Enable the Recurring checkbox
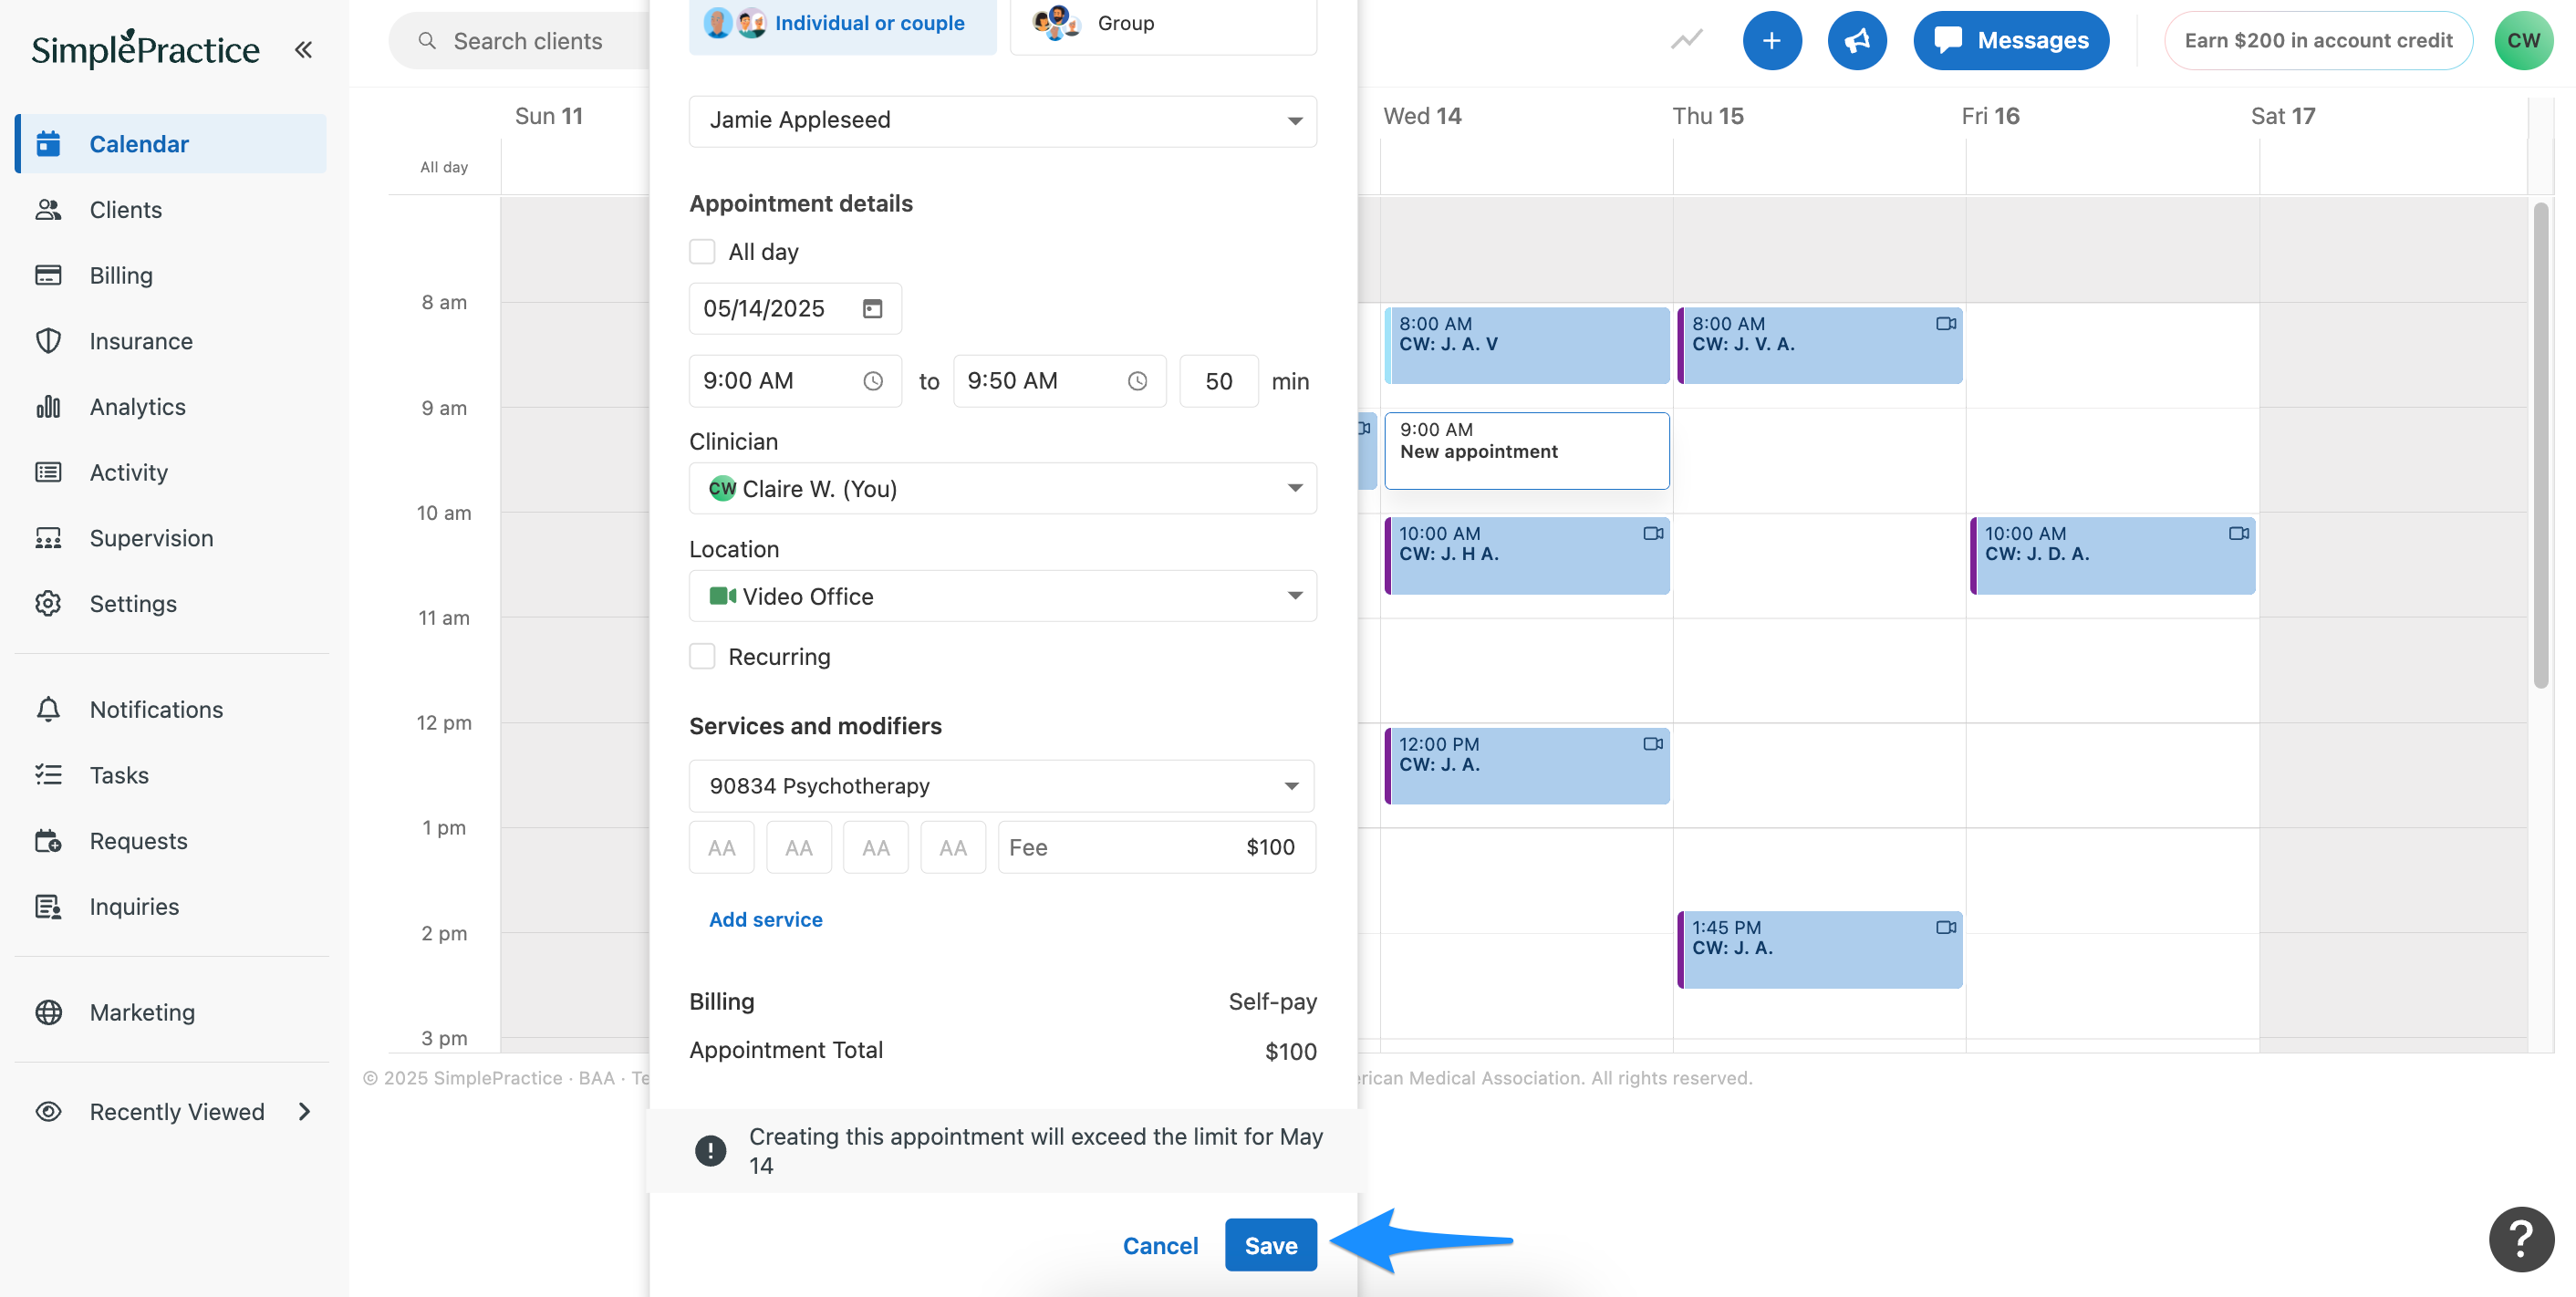The image size is (2576, 1297). 702,657
